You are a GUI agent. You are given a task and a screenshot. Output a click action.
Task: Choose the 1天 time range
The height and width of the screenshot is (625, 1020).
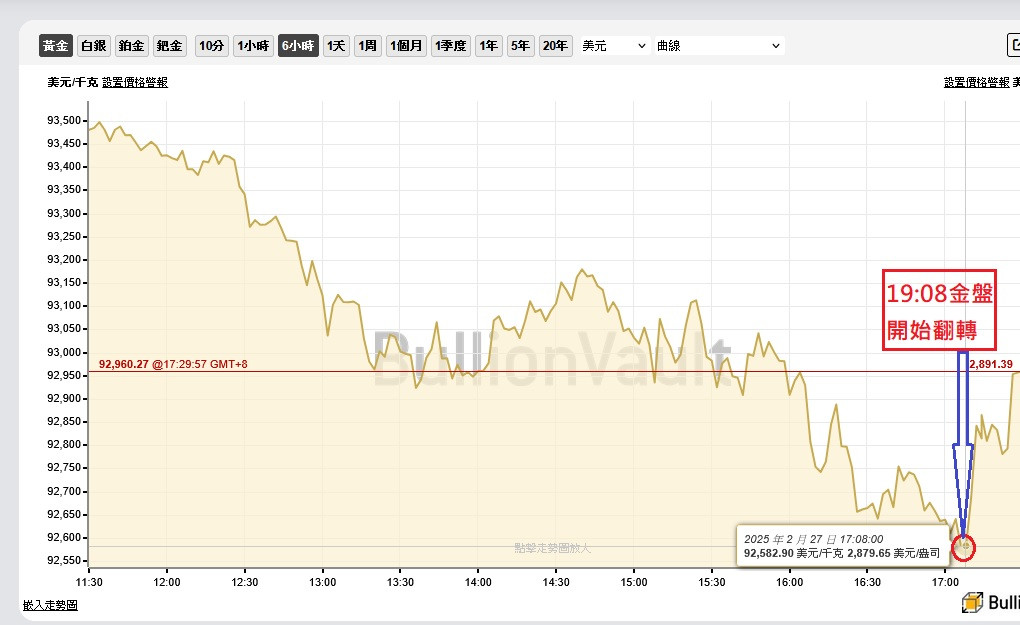(x=337, y=46)
